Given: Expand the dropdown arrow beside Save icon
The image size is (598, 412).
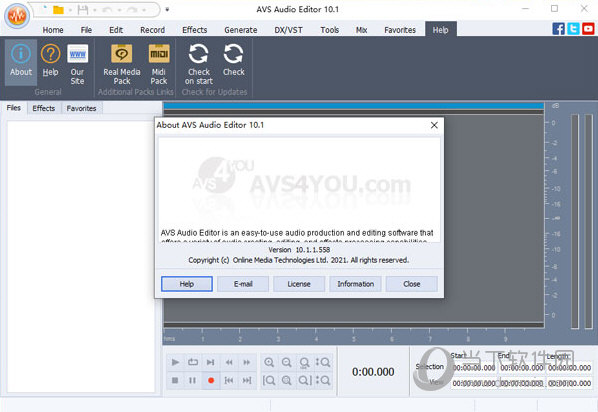Looking at the screenshot, I should pos(95,10).
